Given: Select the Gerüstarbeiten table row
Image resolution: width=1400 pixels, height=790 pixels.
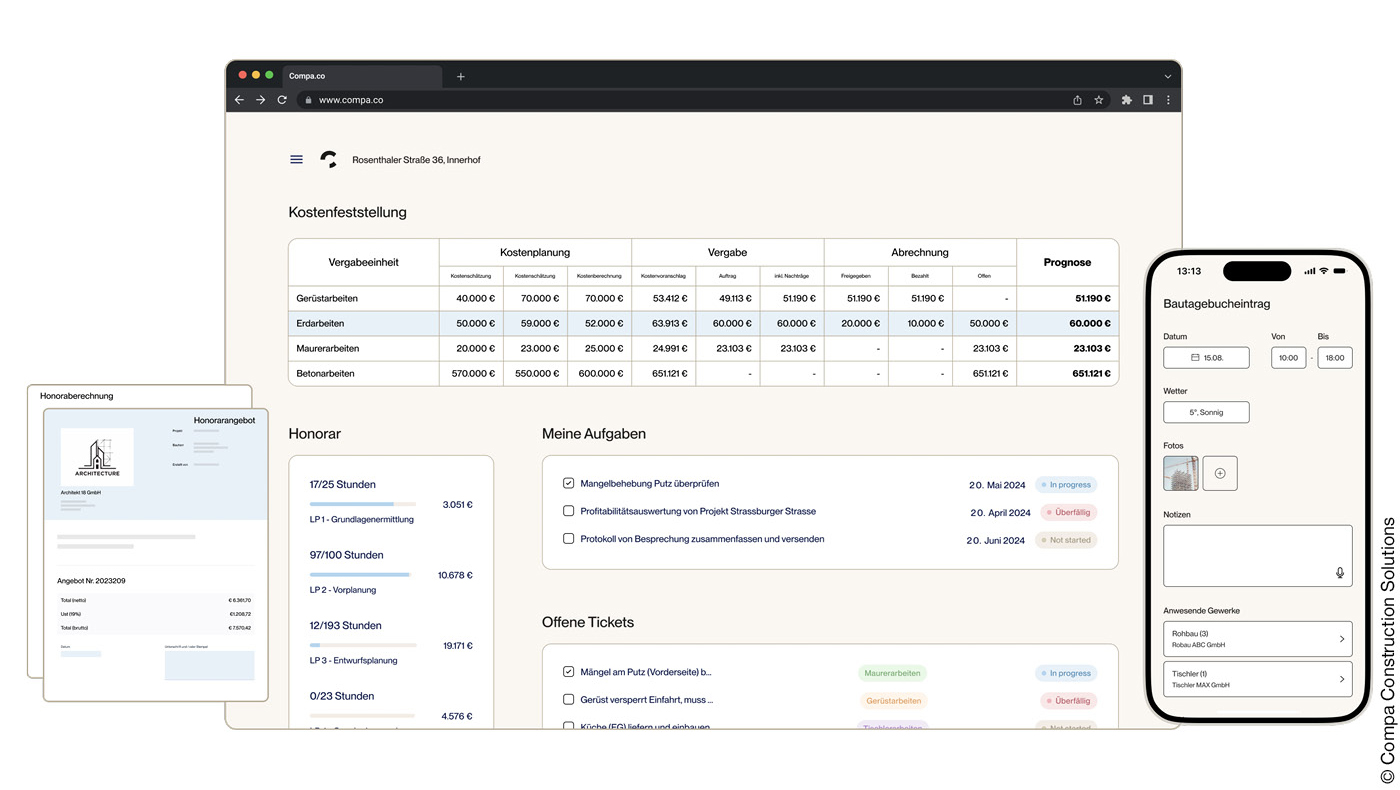Looking at the screenshot, I should [x=703, y=298].
